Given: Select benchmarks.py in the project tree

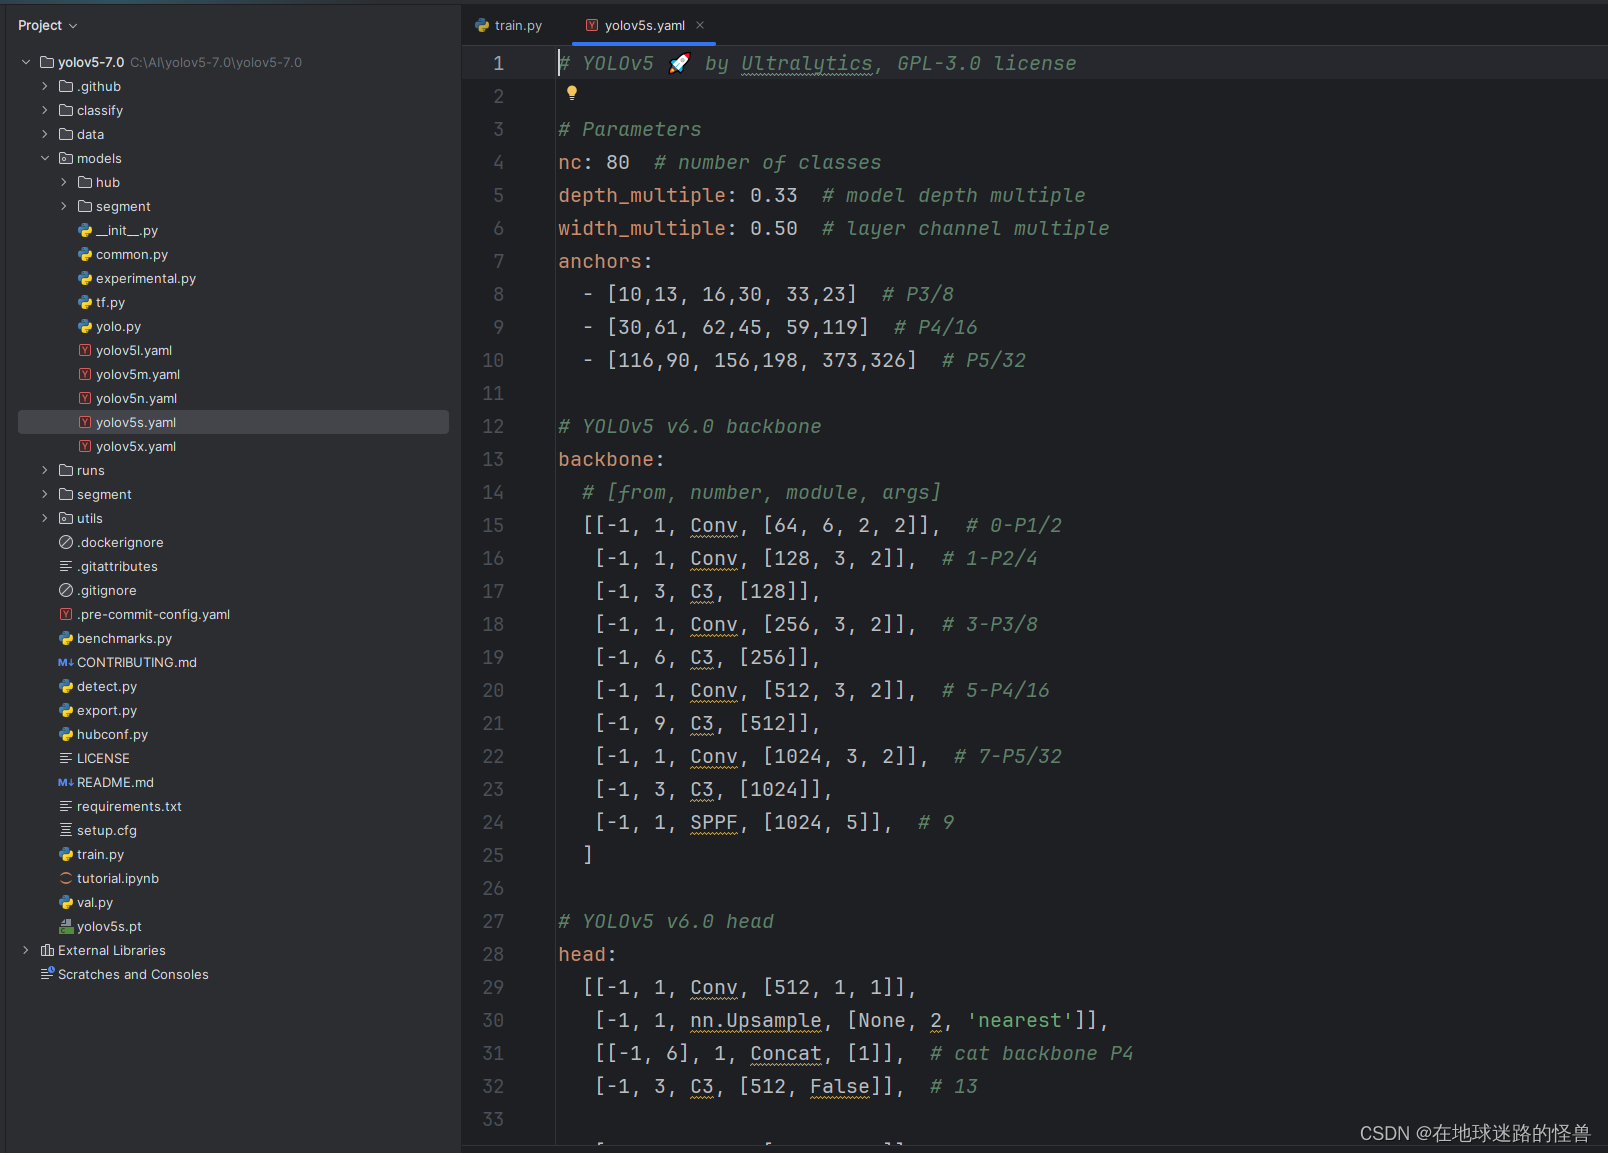Looking at the screenshot, I should [124, 638].
